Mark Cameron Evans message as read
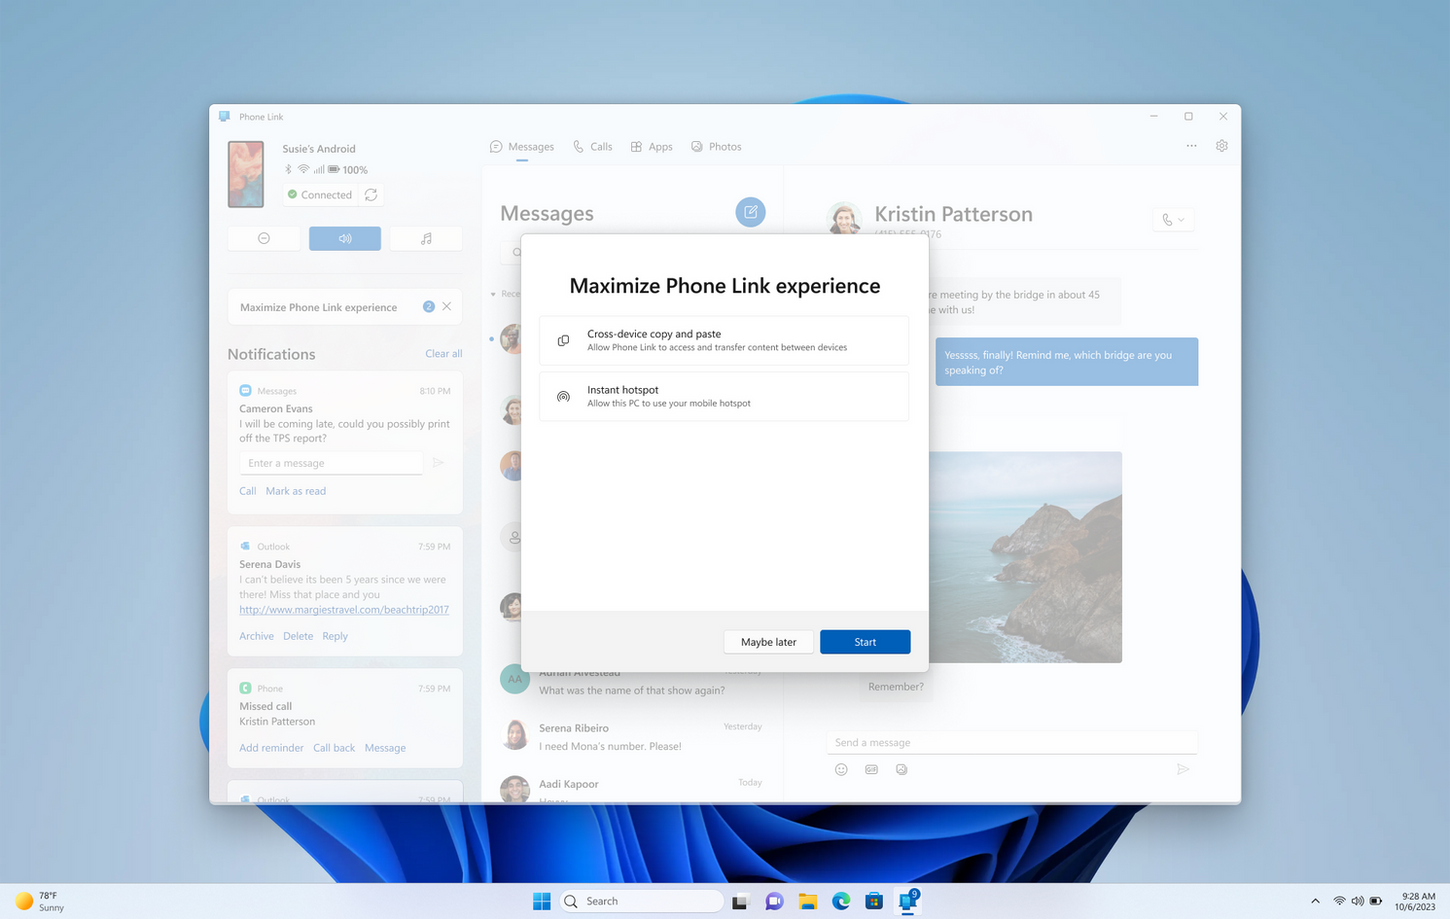The image size is (1450, 919). (296, 491)
